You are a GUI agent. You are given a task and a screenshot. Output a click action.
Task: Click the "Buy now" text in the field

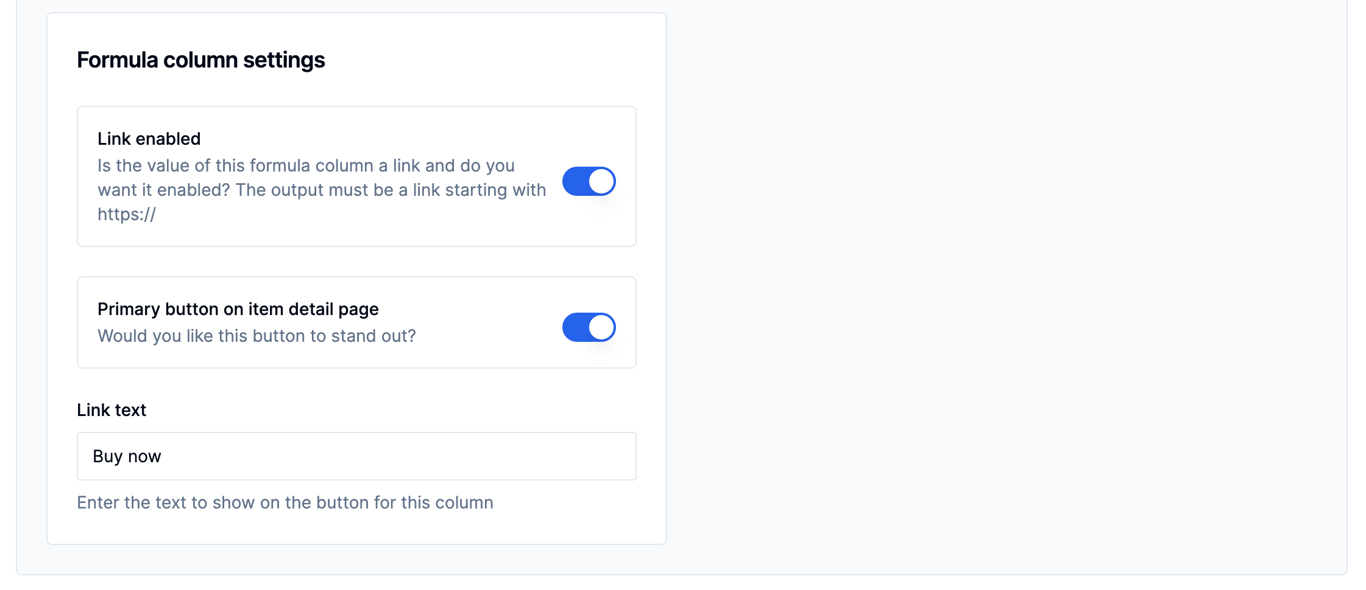coord(127,456)
